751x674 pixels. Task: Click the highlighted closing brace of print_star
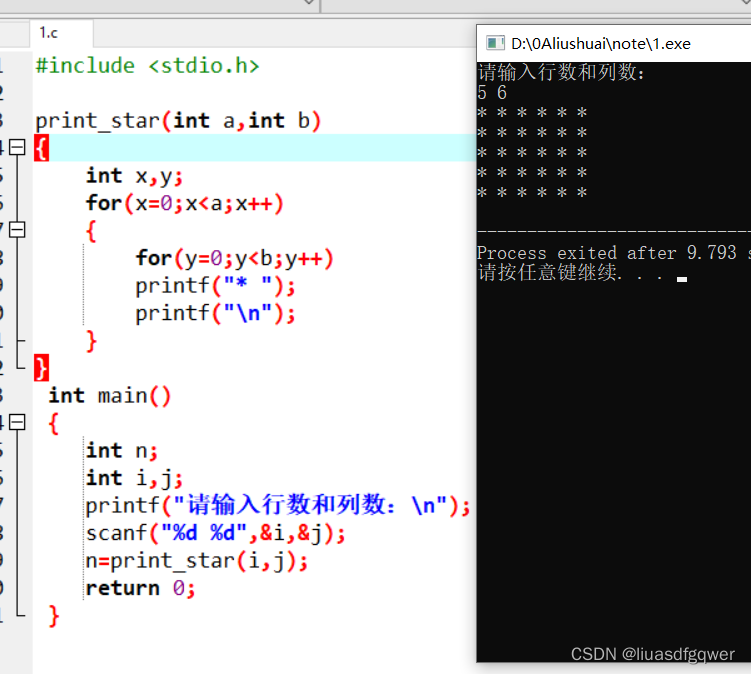(41, 368)
